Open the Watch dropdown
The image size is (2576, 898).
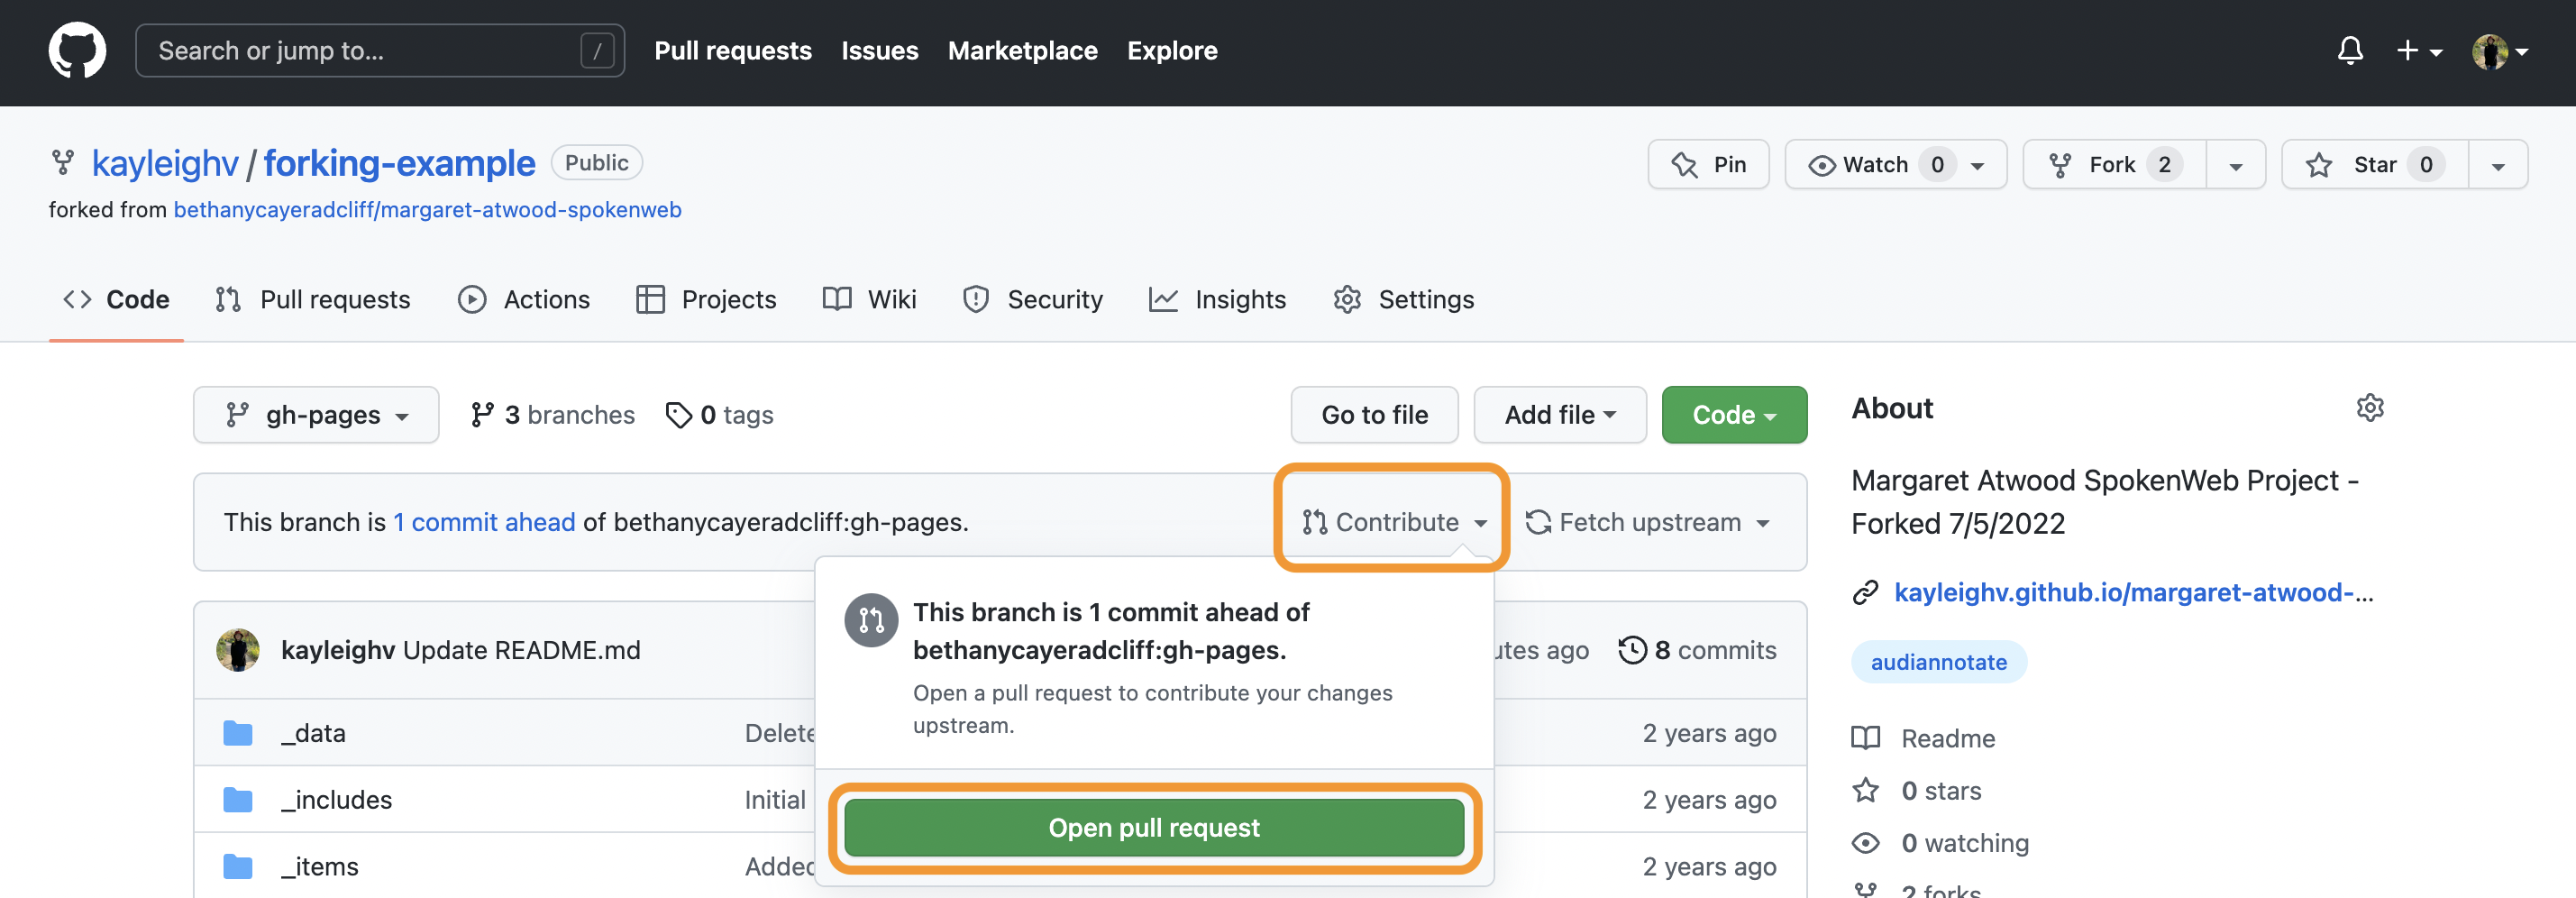[x=1896, y=164]
